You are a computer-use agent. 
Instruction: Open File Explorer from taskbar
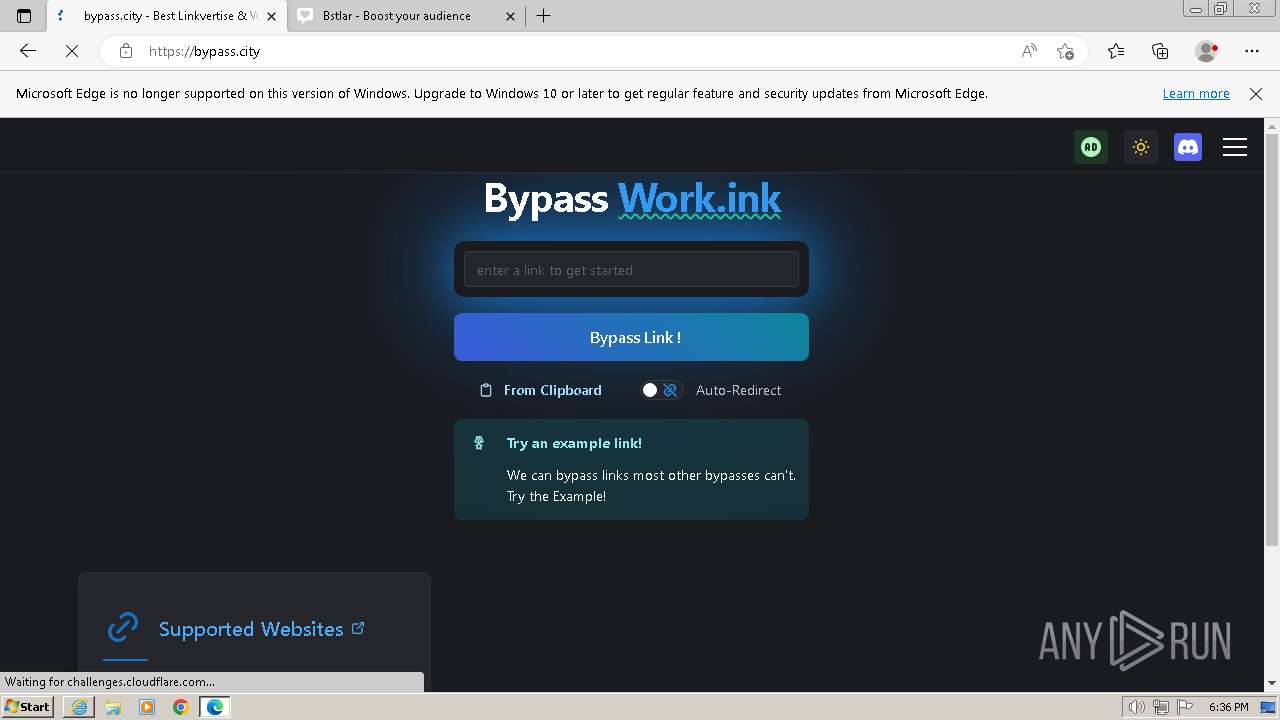(x=113, y=707)
